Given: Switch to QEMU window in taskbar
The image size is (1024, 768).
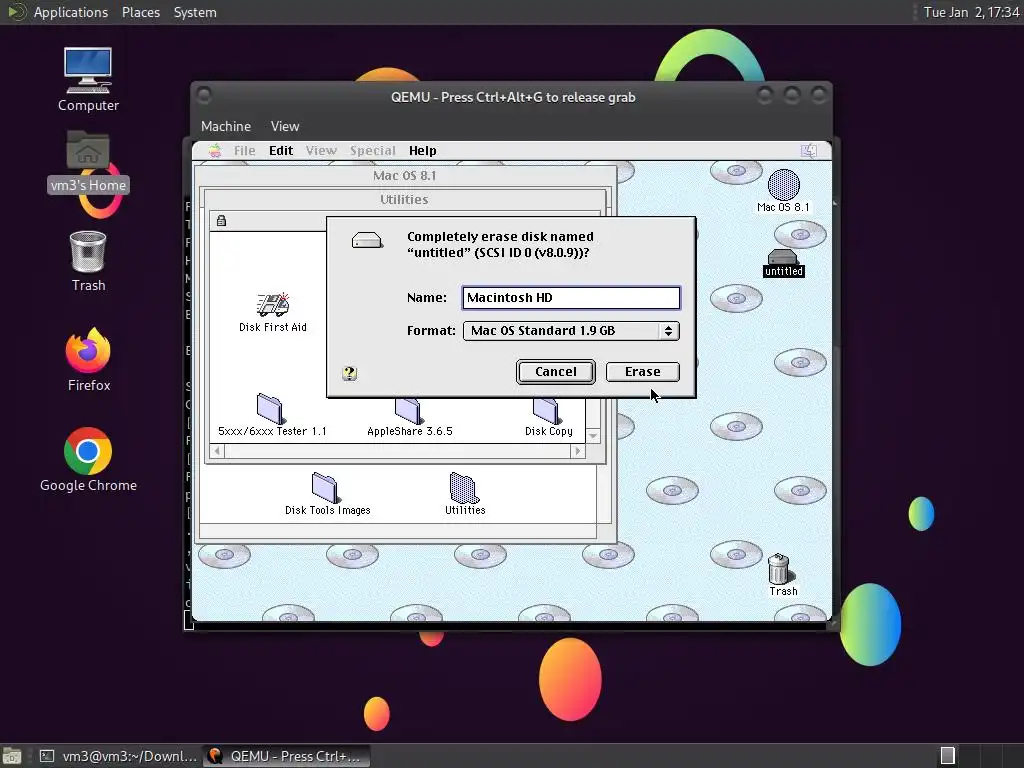Looking at the screenshot, I should click(x=285, y=756).
